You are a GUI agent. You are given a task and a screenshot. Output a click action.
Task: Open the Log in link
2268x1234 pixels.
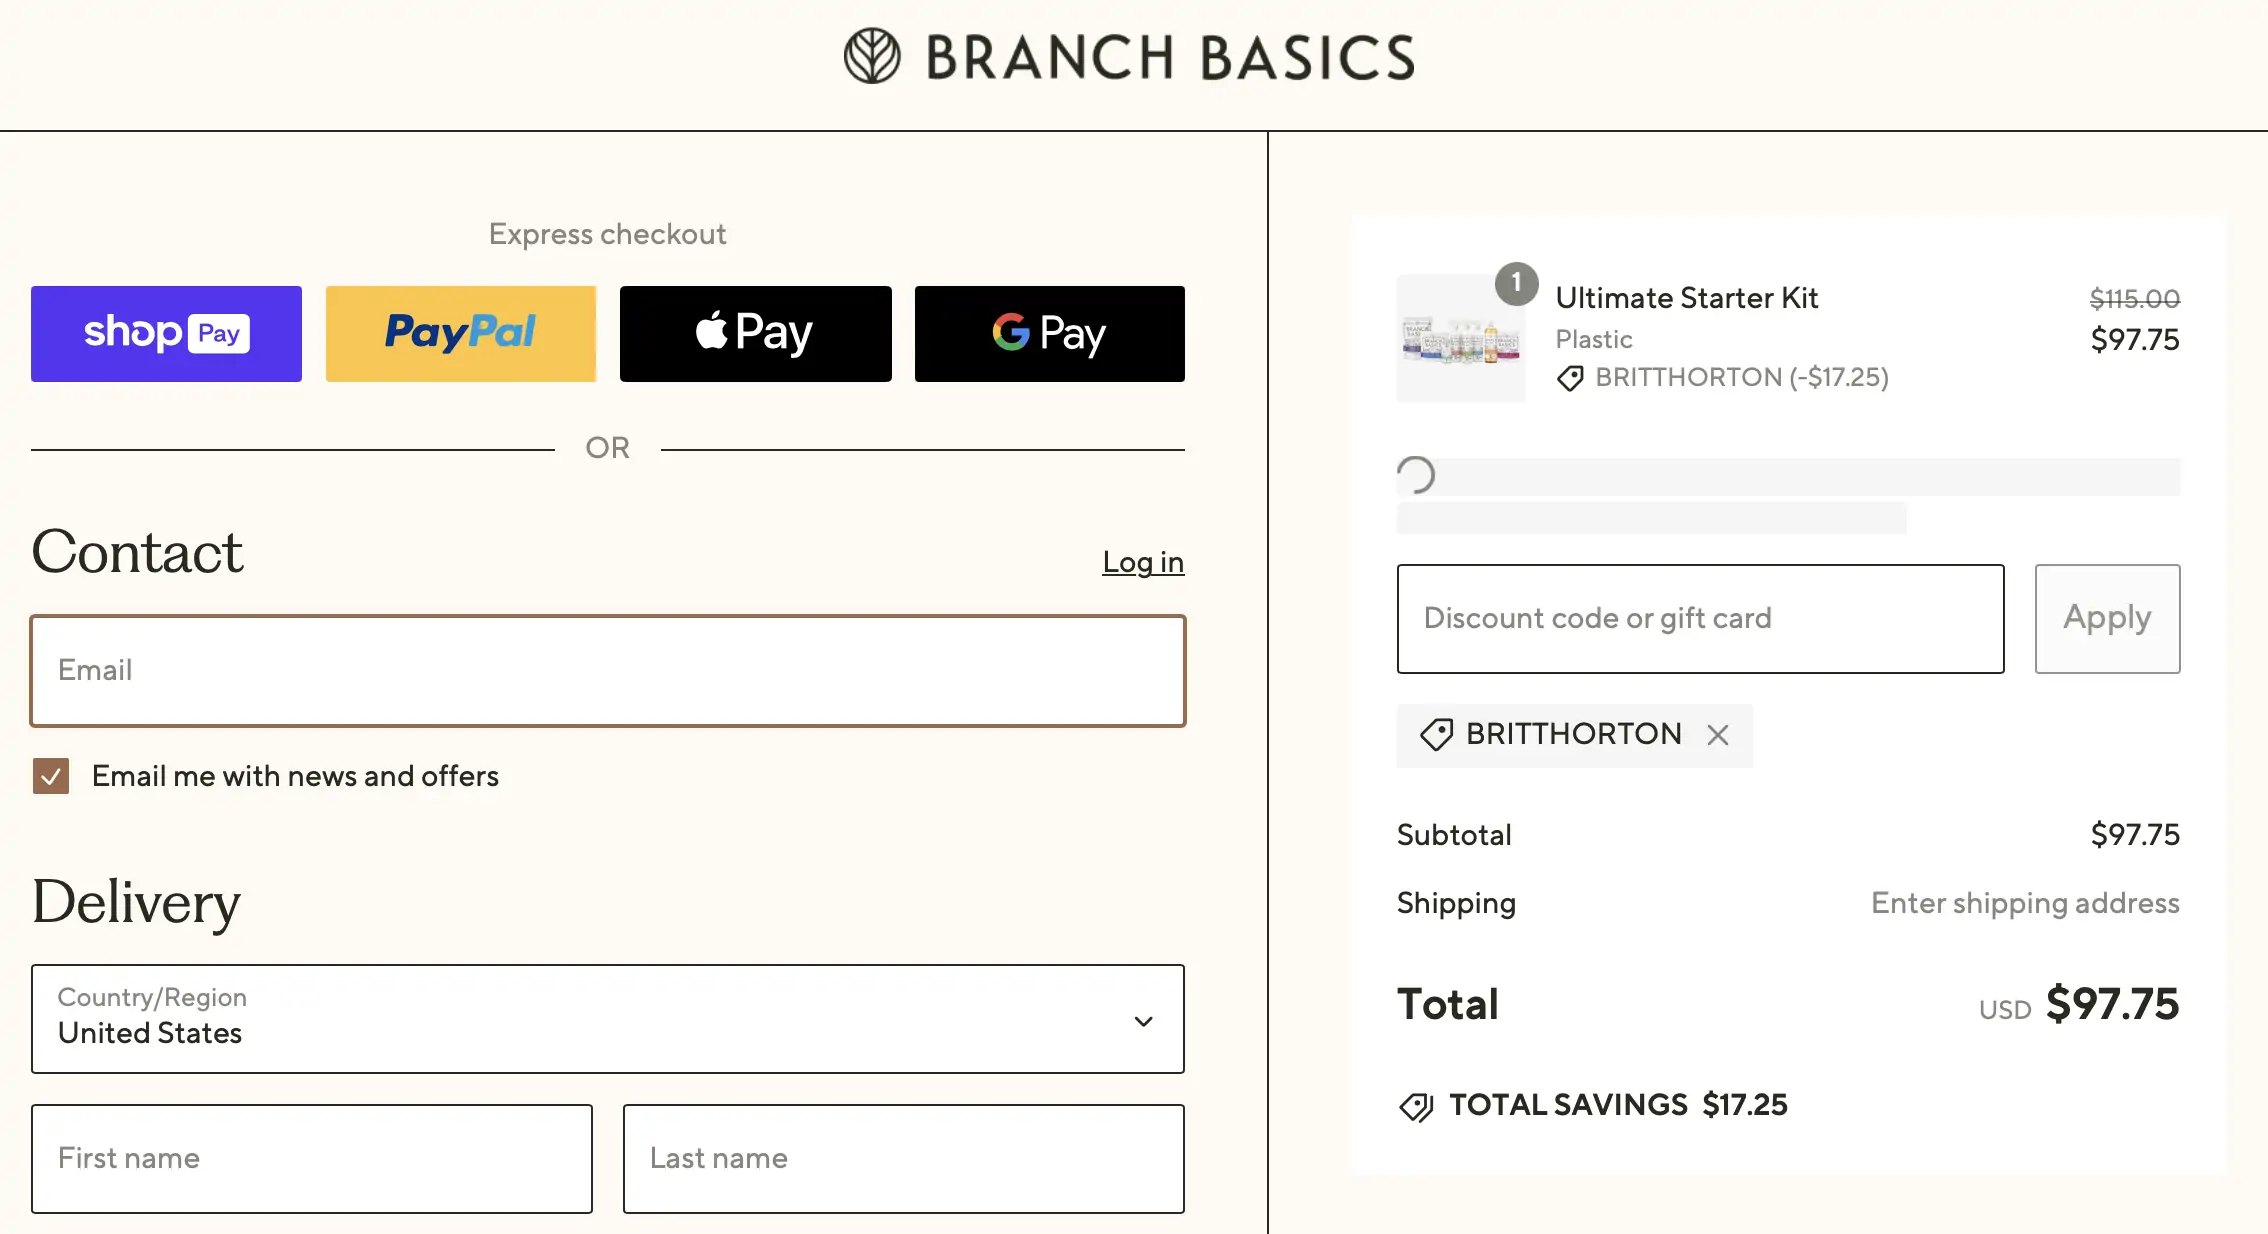[1143, 562]
